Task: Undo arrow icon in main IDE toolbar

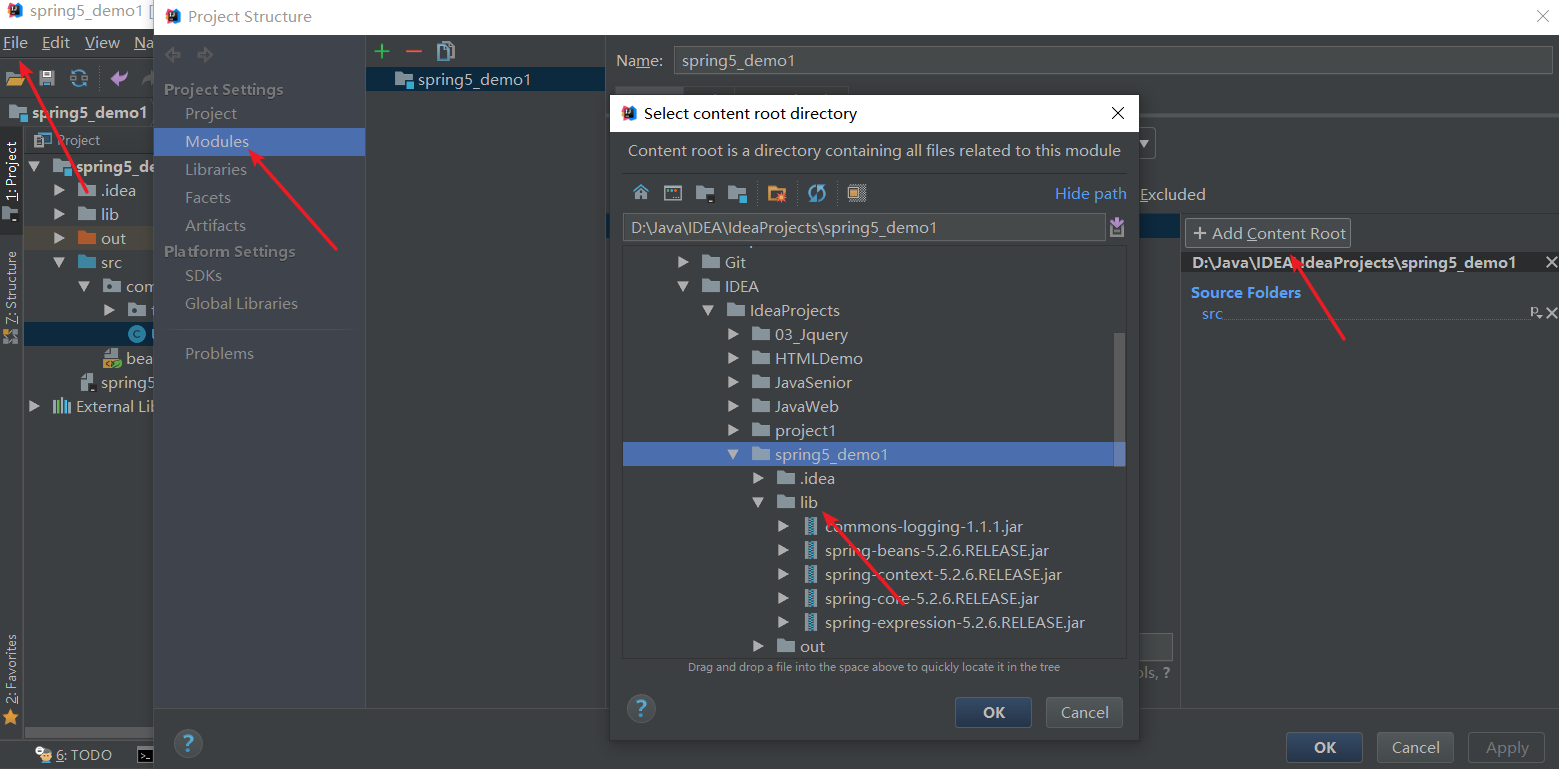Action: [120, 78]
